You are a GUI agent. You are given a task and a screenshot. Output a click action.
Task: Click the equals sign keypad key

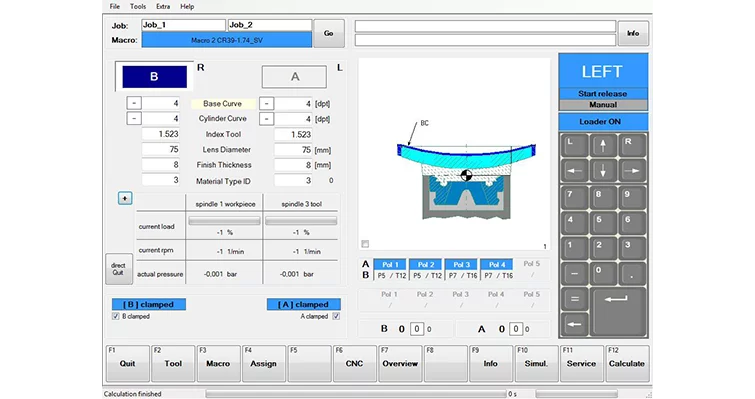[574, 299]
